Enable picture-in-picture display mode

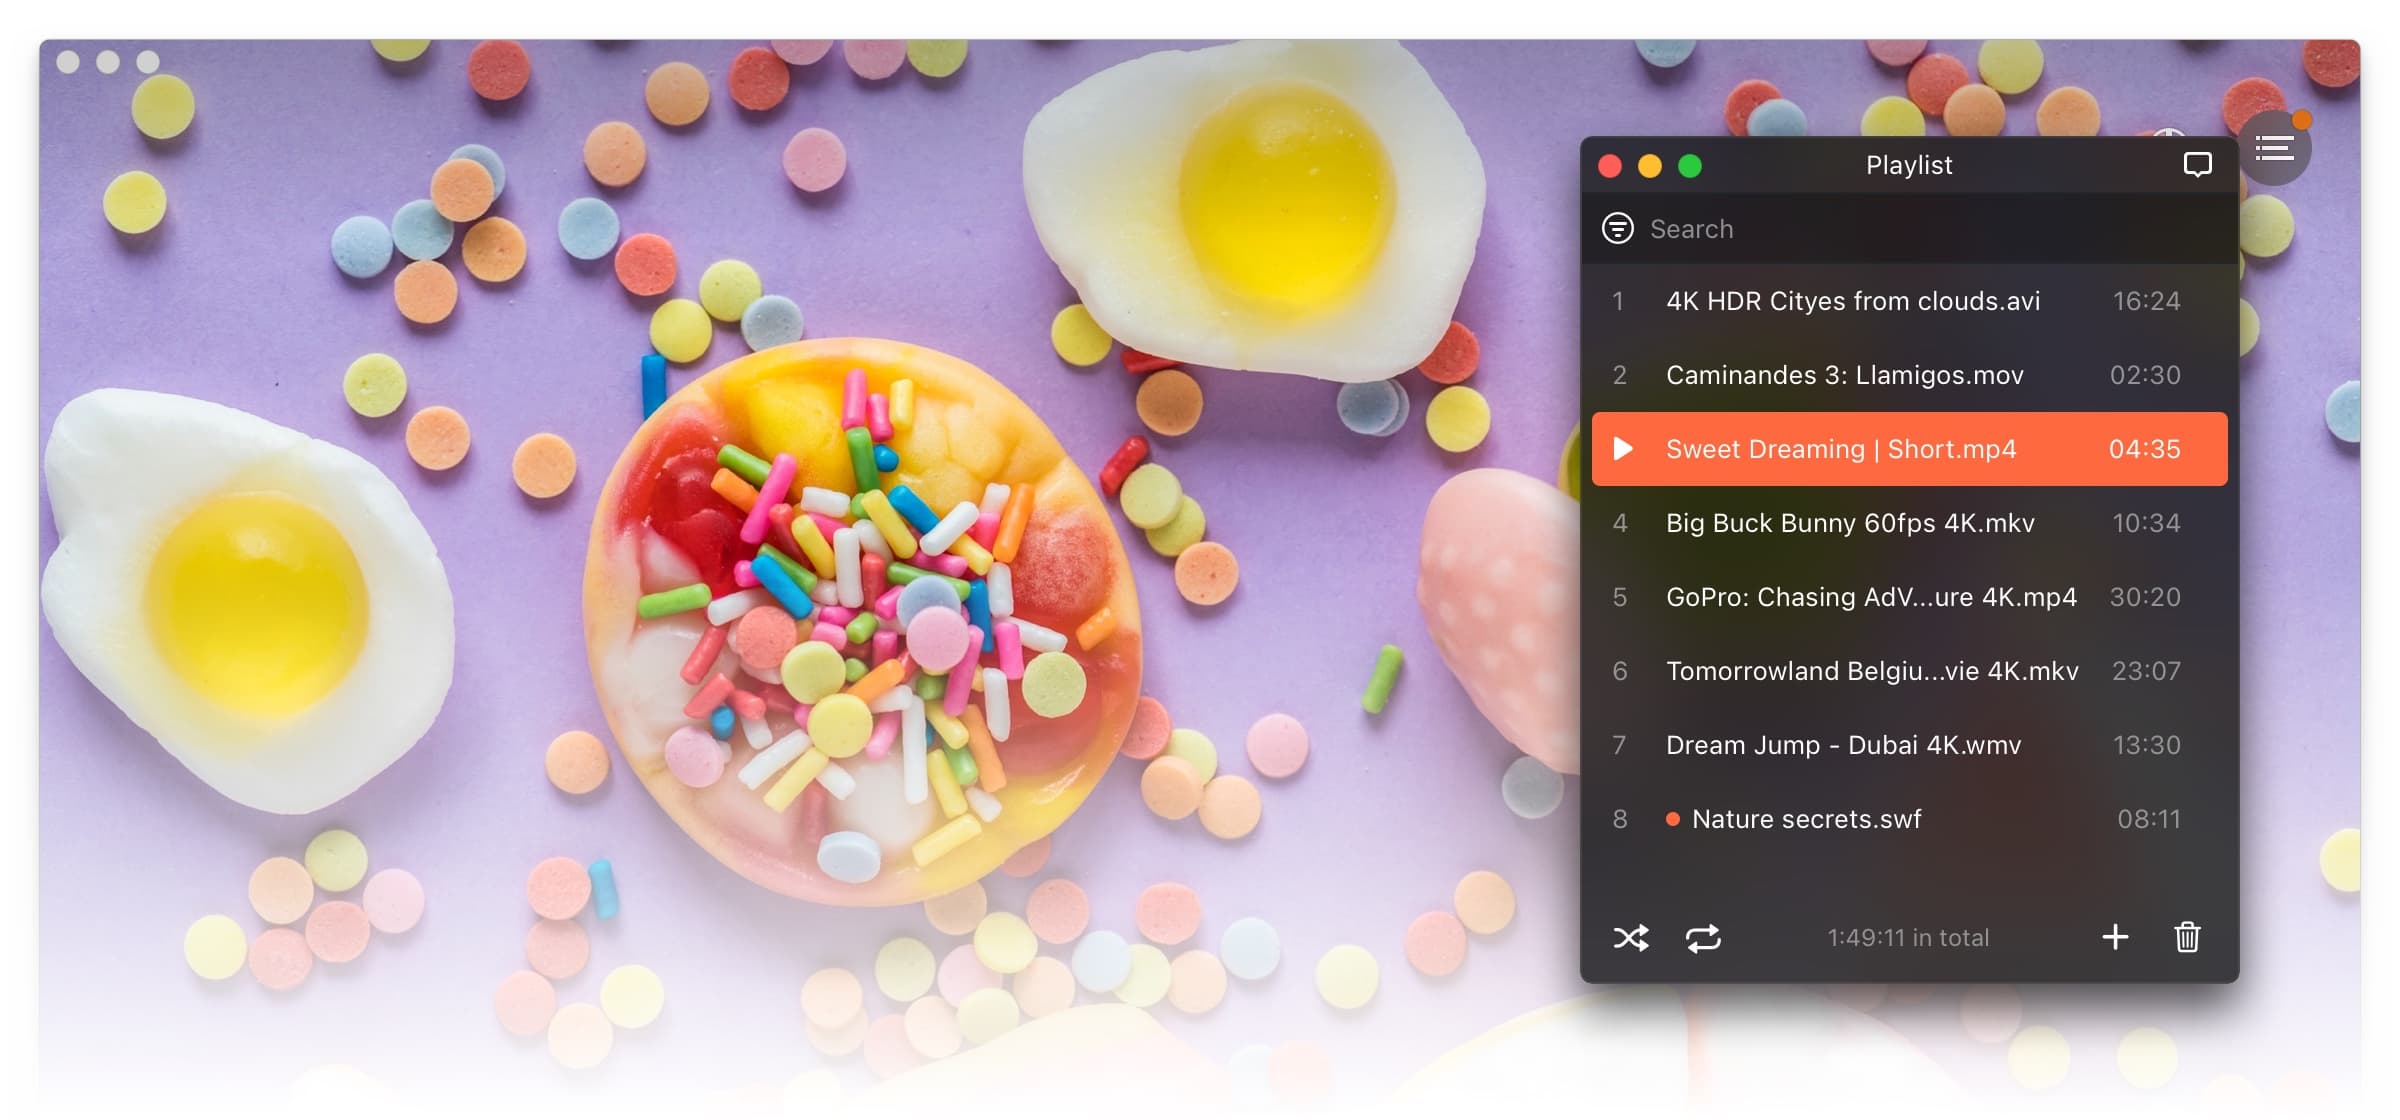click(2199, 164)
